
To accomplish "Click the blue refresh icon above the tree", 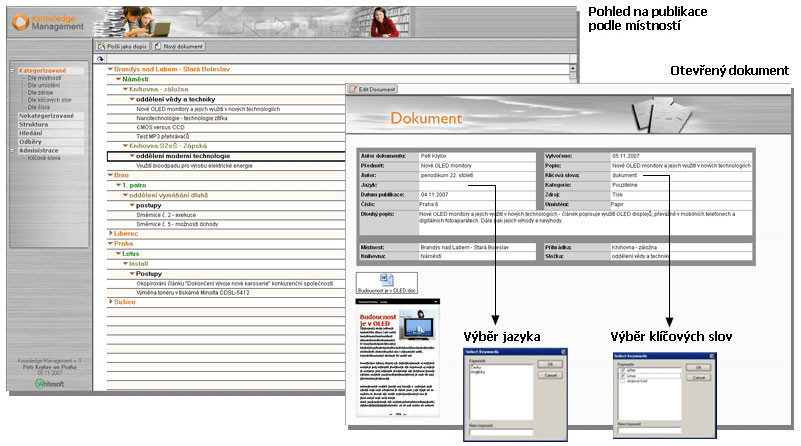I will [100, 59].
